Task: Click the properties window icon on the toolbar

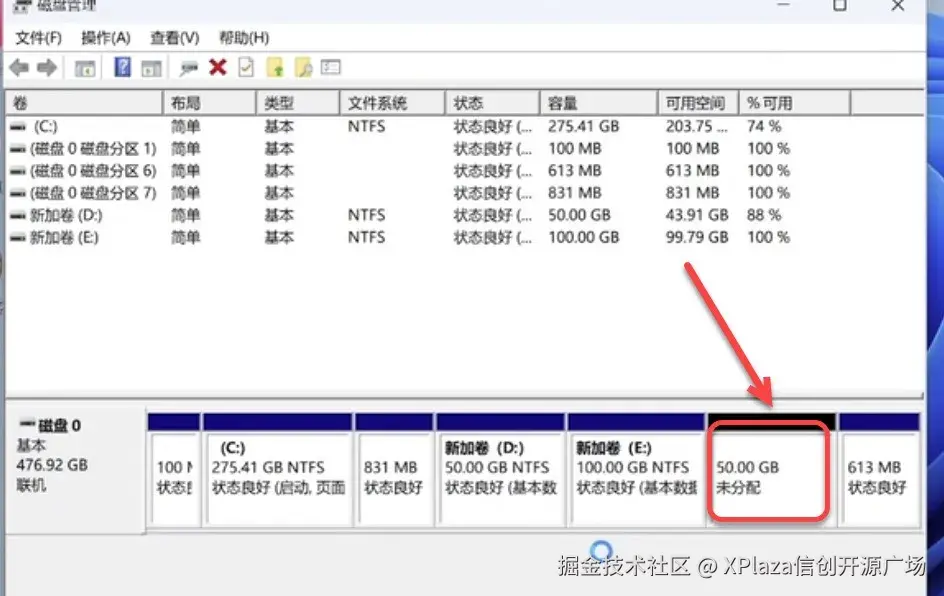Action: point(150,68)
